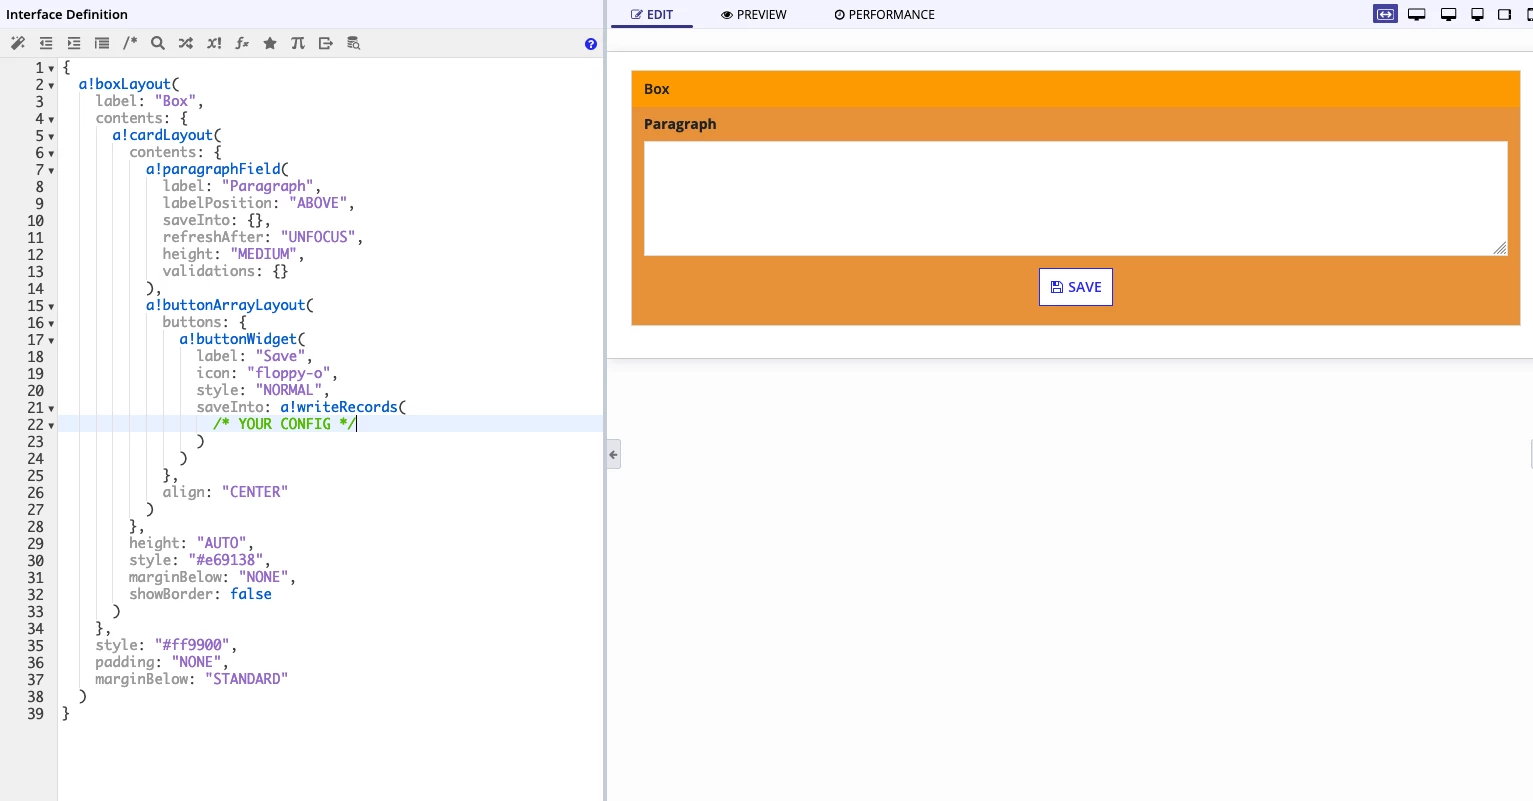Select the fit-width preview icon

[x=1385, y=14]
